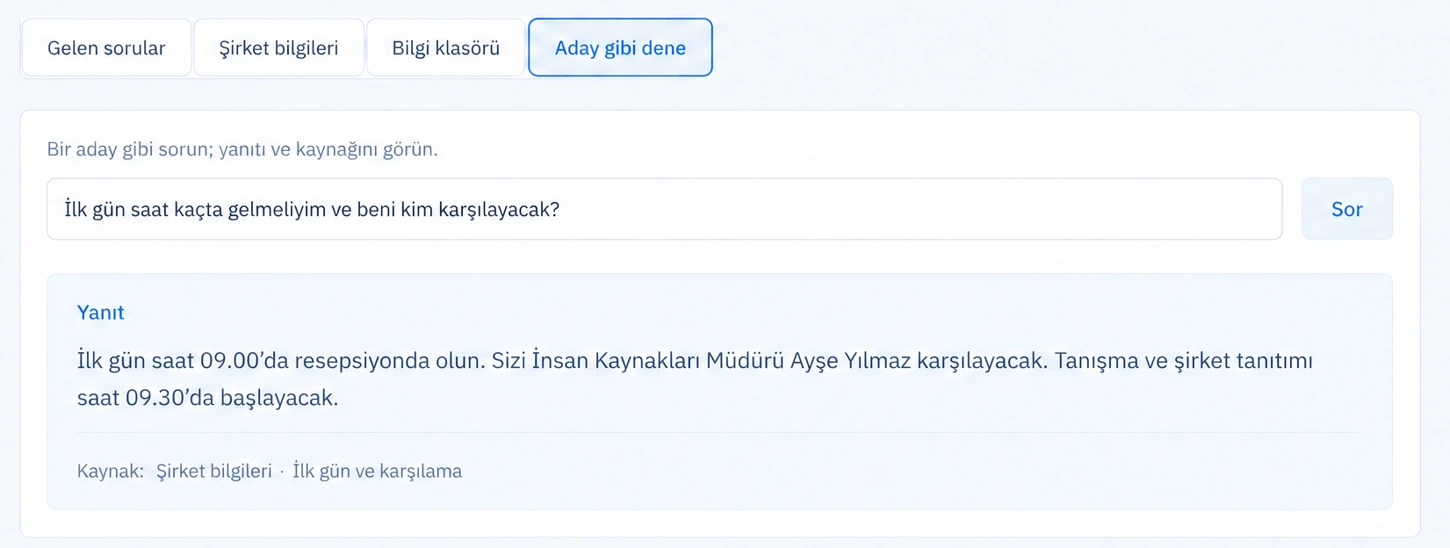Click the Şirket bilgileri source reference
Image resolution: width=1450 pixels, height=548 pixels.
pos(214,471)
